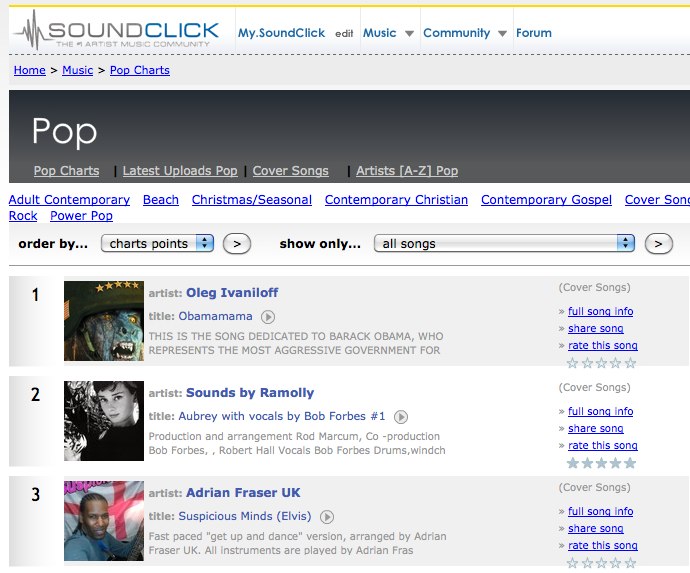Share song Aubrey by Sounds by Ramolly
The width and height of the screenshot is (690, 573).
click(x=595, y=429)
